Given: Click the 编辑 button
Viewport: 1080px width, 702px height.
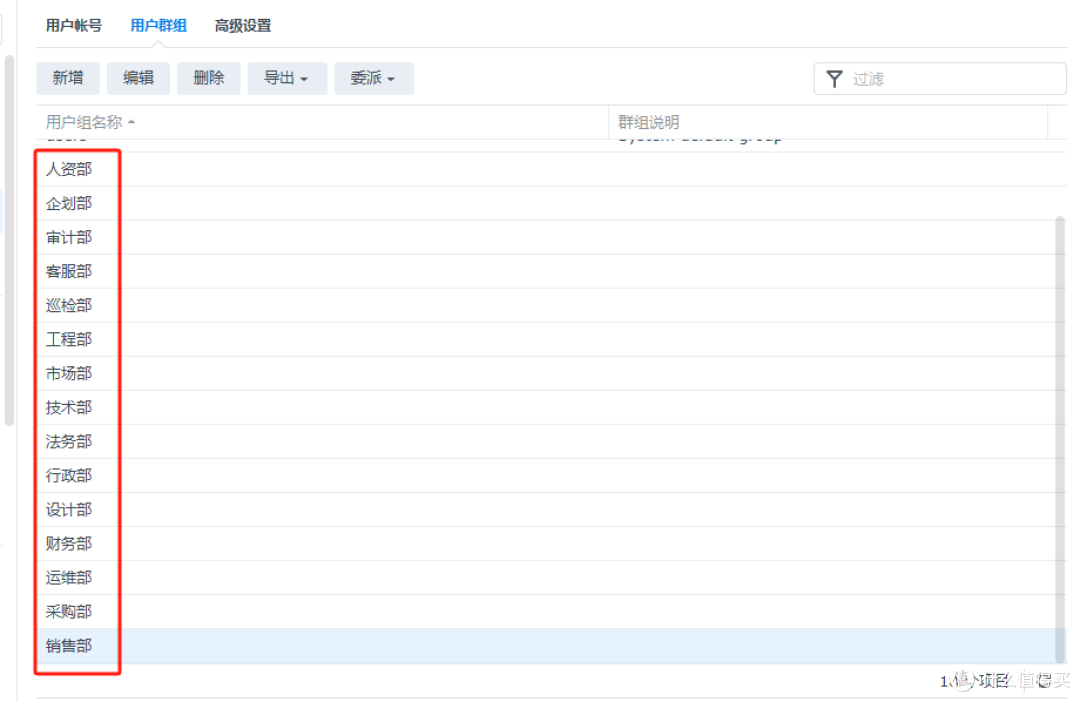Looking at the screenshot, I should point(138,79).
